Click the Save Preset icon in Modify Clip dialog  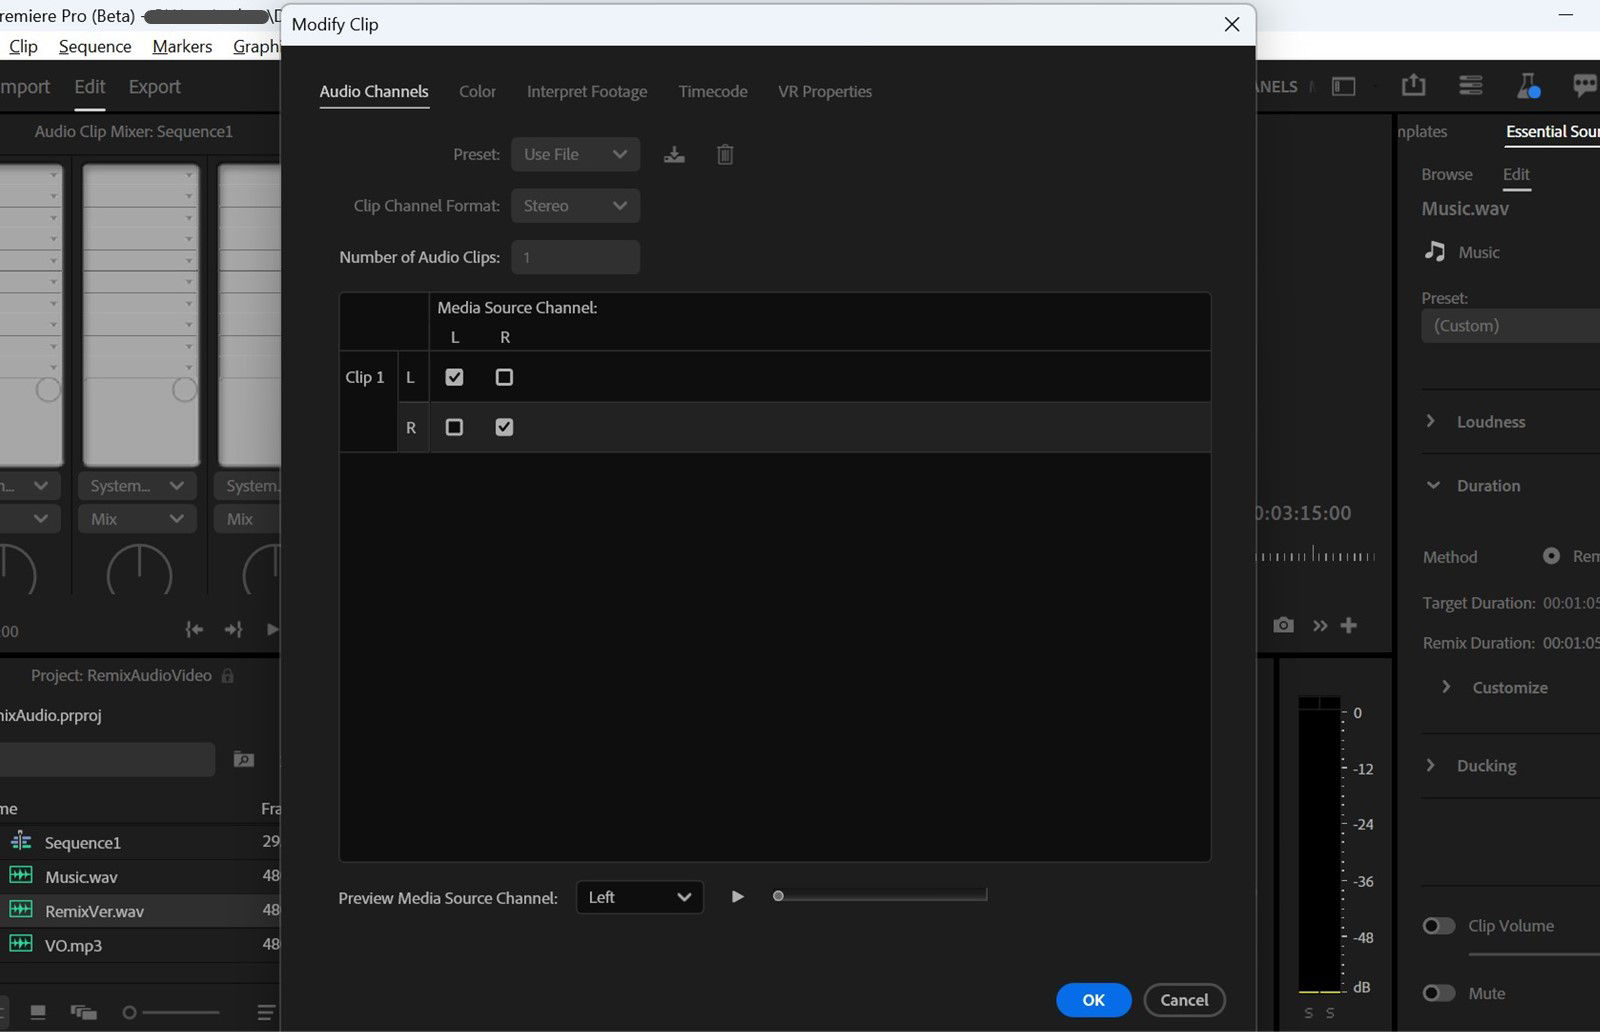pos(674,154)
